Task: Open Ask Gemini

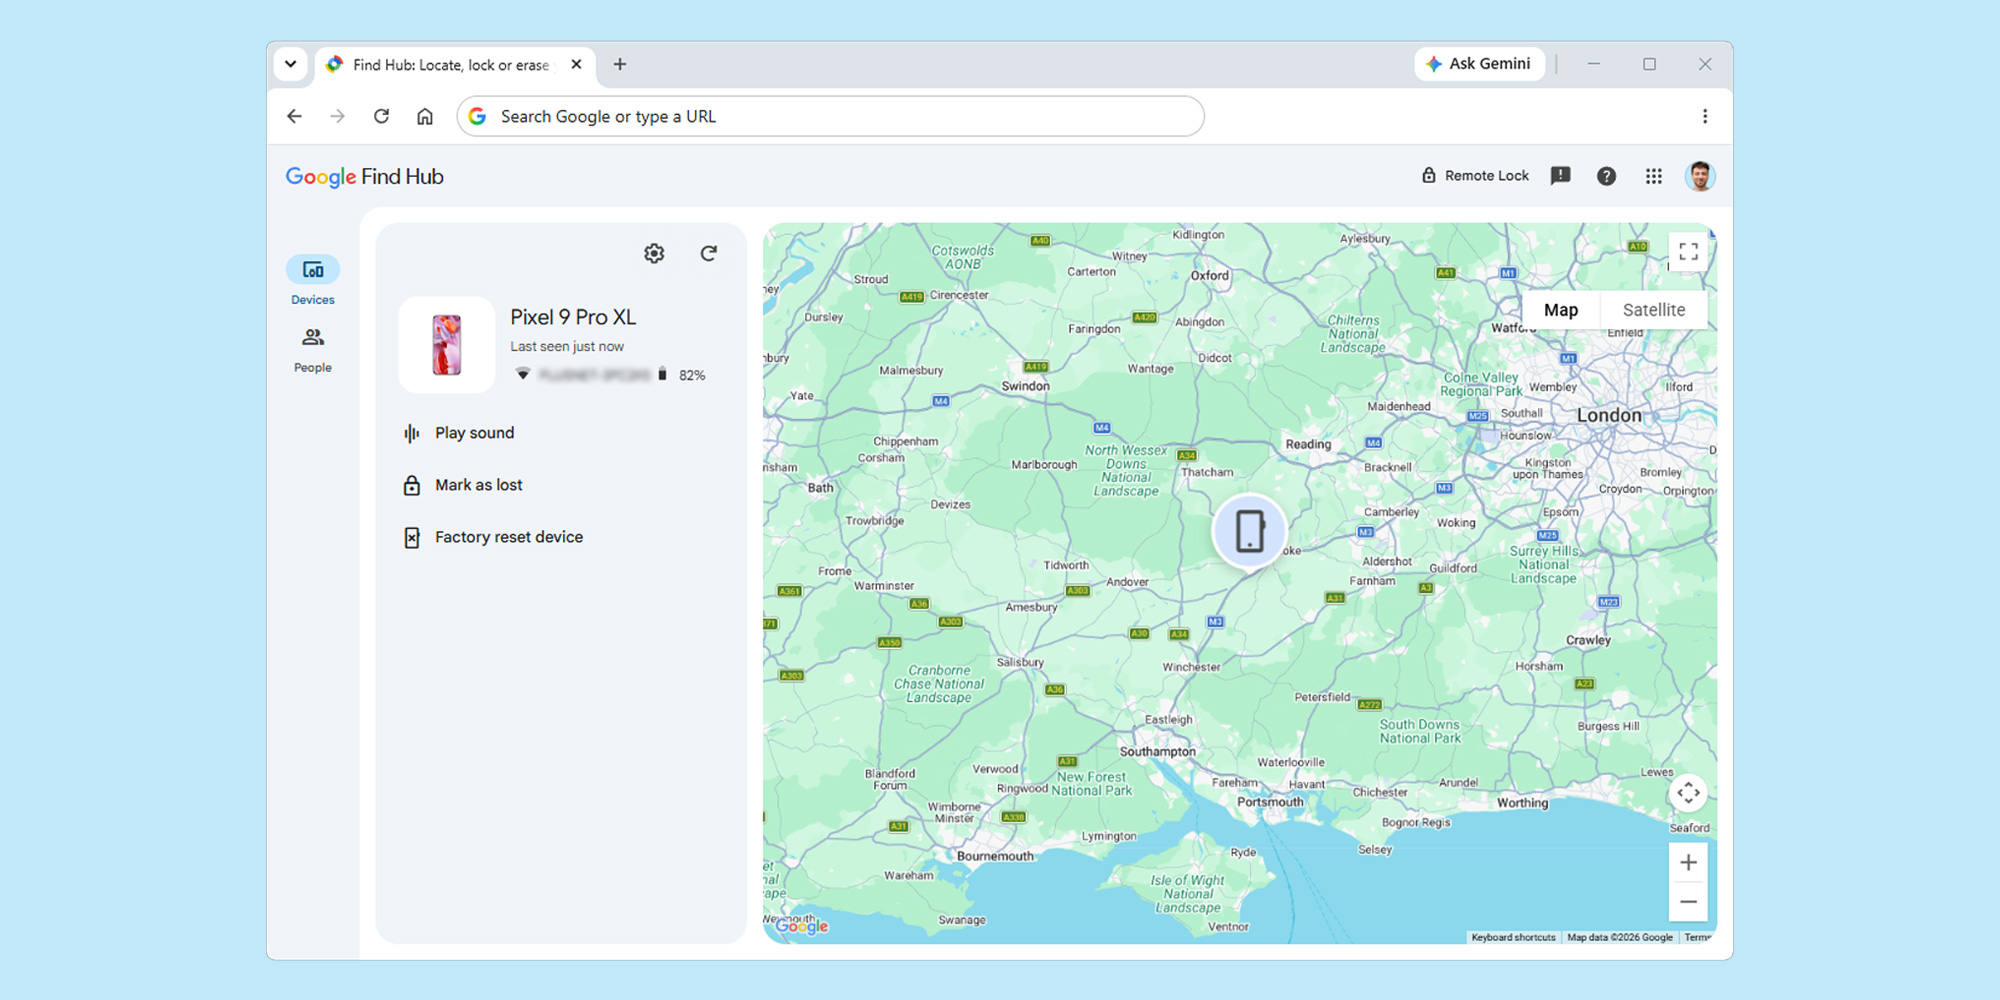Action: (1479, 64)
